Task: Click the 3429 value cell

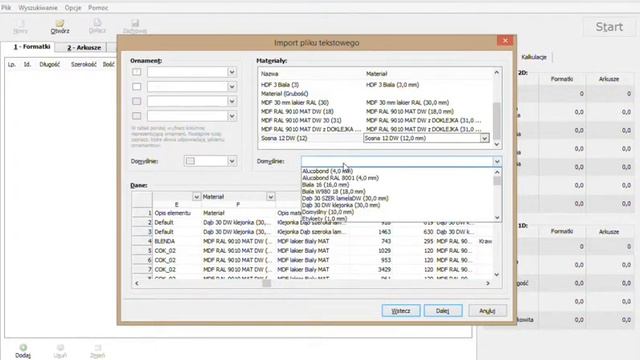Action: [384, 269]
